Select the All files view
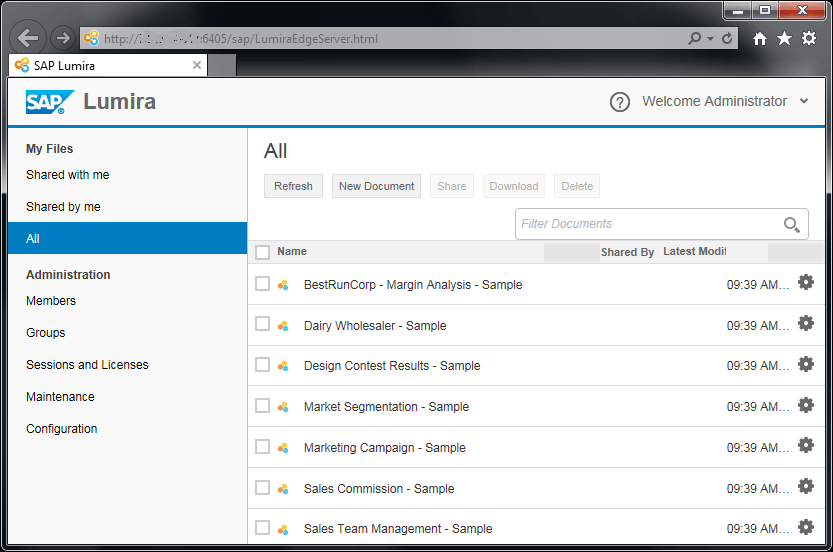The height and width of the screenshot is (552, 833). pyautogui.click(x=128, y=239)
